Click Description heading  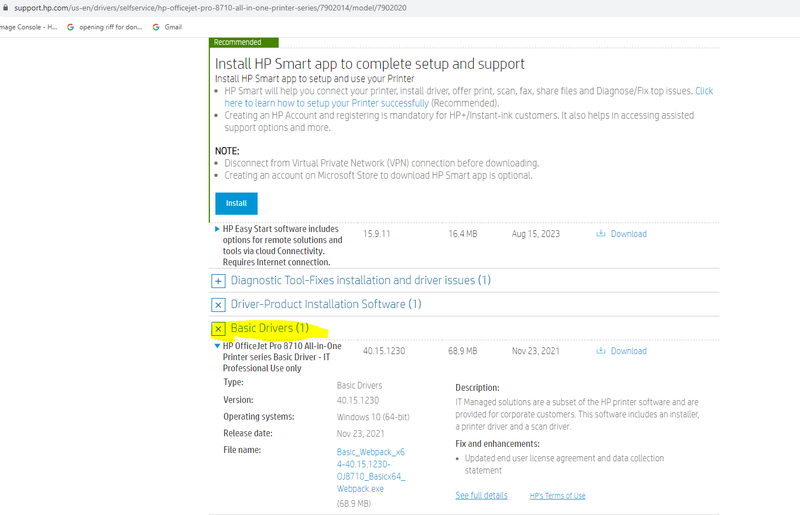tap(477, 388)
